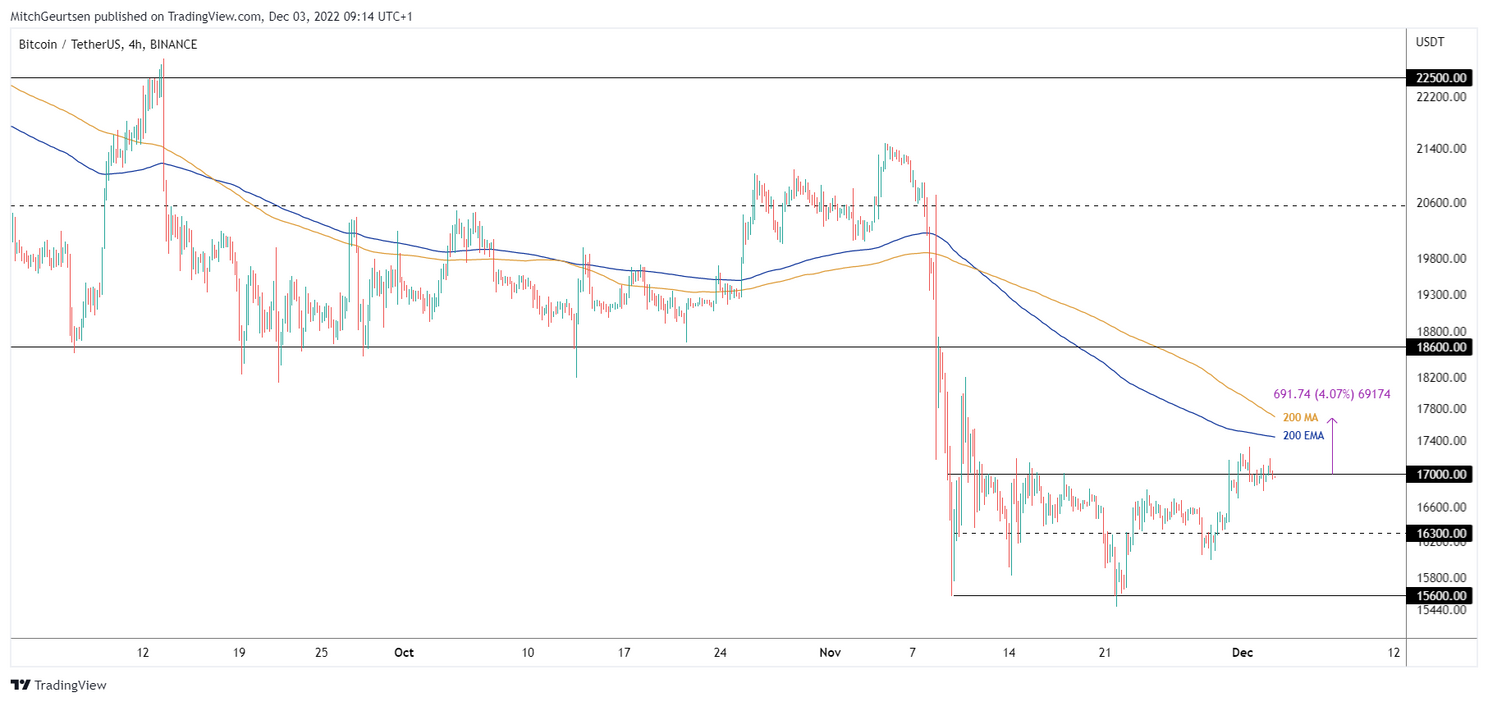Click the date label 19 on the axis
1488x703 pixels.
tap(239, 652)
